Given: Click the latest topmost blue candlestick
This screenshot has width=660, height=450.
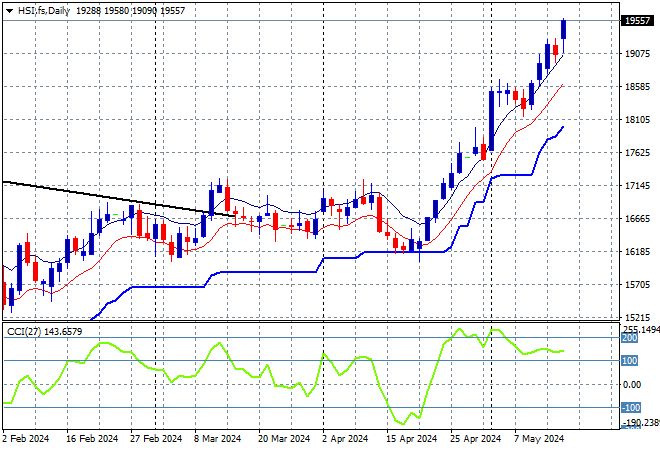Looking at the screenshot, I should tap(565, 29).
